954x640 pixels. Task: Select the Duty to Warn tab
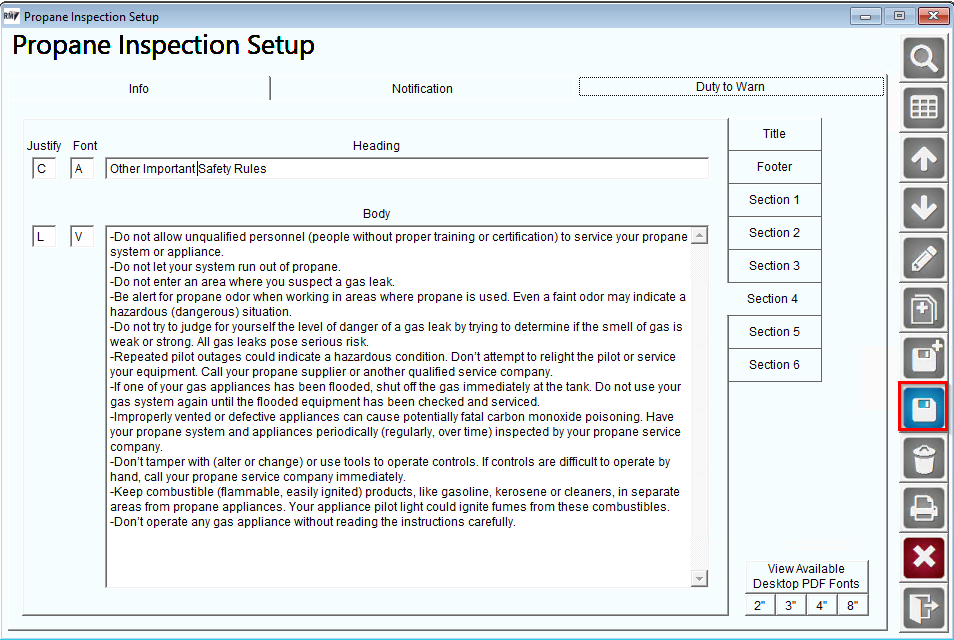pos(731,86)
